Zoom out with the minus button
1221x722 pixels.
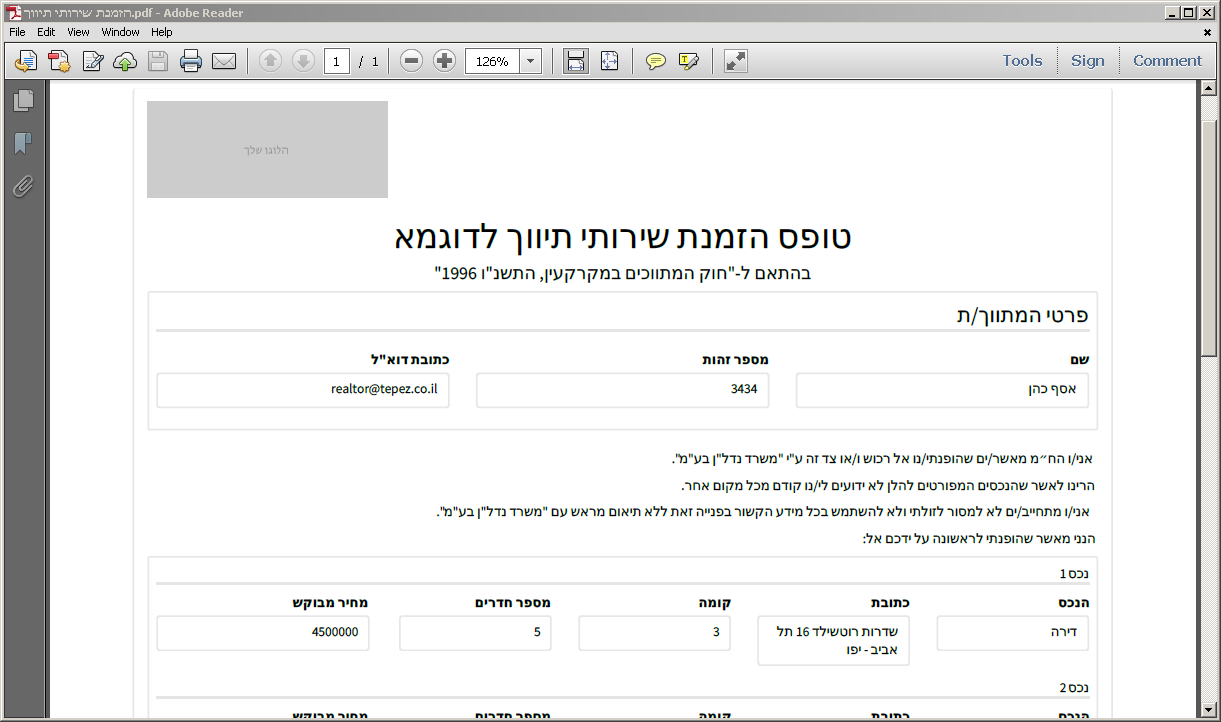(411, 61)
